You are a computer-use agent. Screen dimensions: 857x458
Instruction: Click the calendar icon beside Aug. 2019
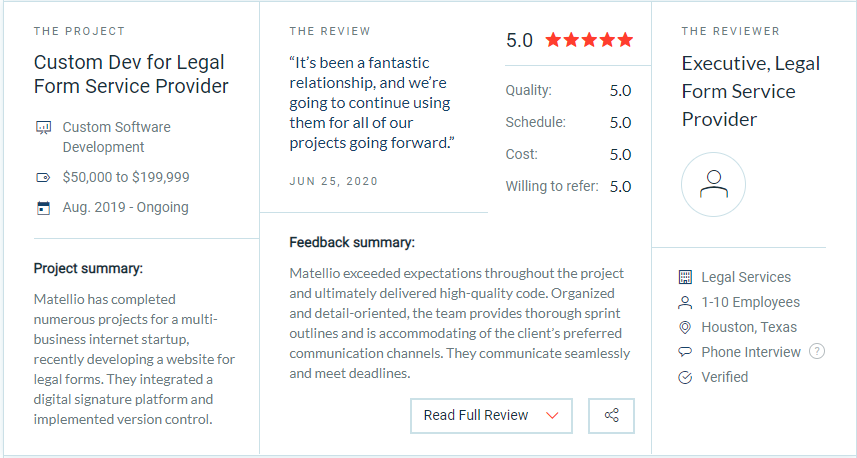coord(43,208)
